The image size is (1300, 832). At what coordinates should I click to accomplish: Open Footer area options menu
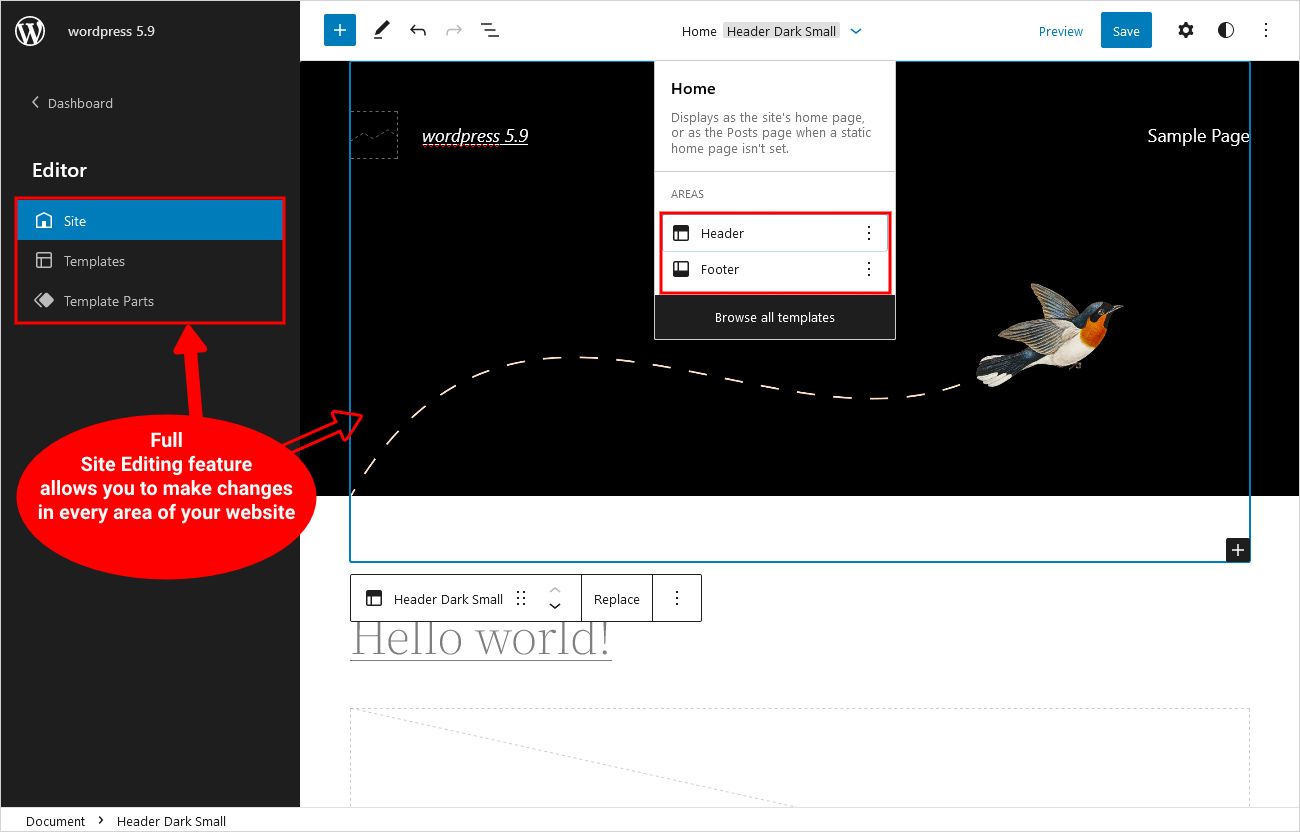coord(868,269)
